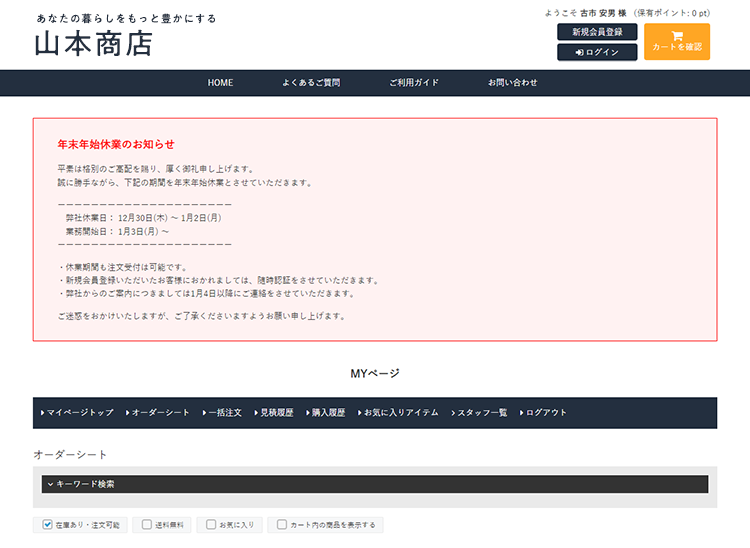Open お問い合わせ contact page
The width and height of the screenshot is (750, 548).
tap(512, 82)
